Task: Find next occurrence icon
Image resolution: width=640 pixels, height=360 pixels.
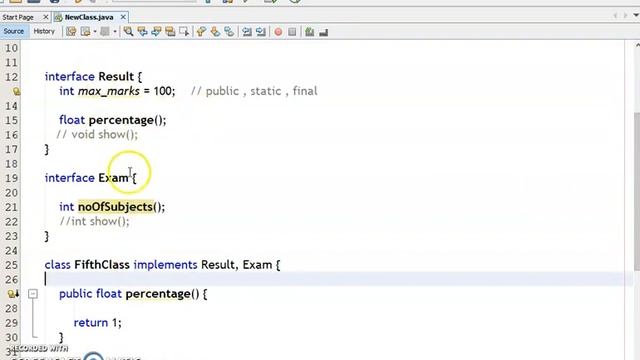Action: pyautogui.click(x=156, y=32)
